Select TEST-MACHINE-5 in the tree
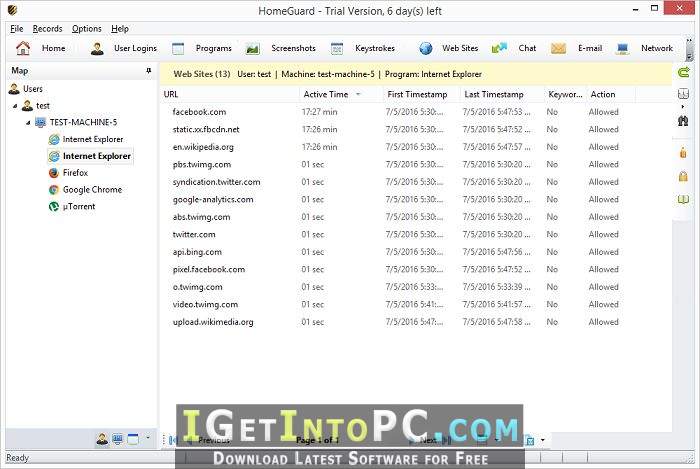The image size is (700, 469). (76, 122)
